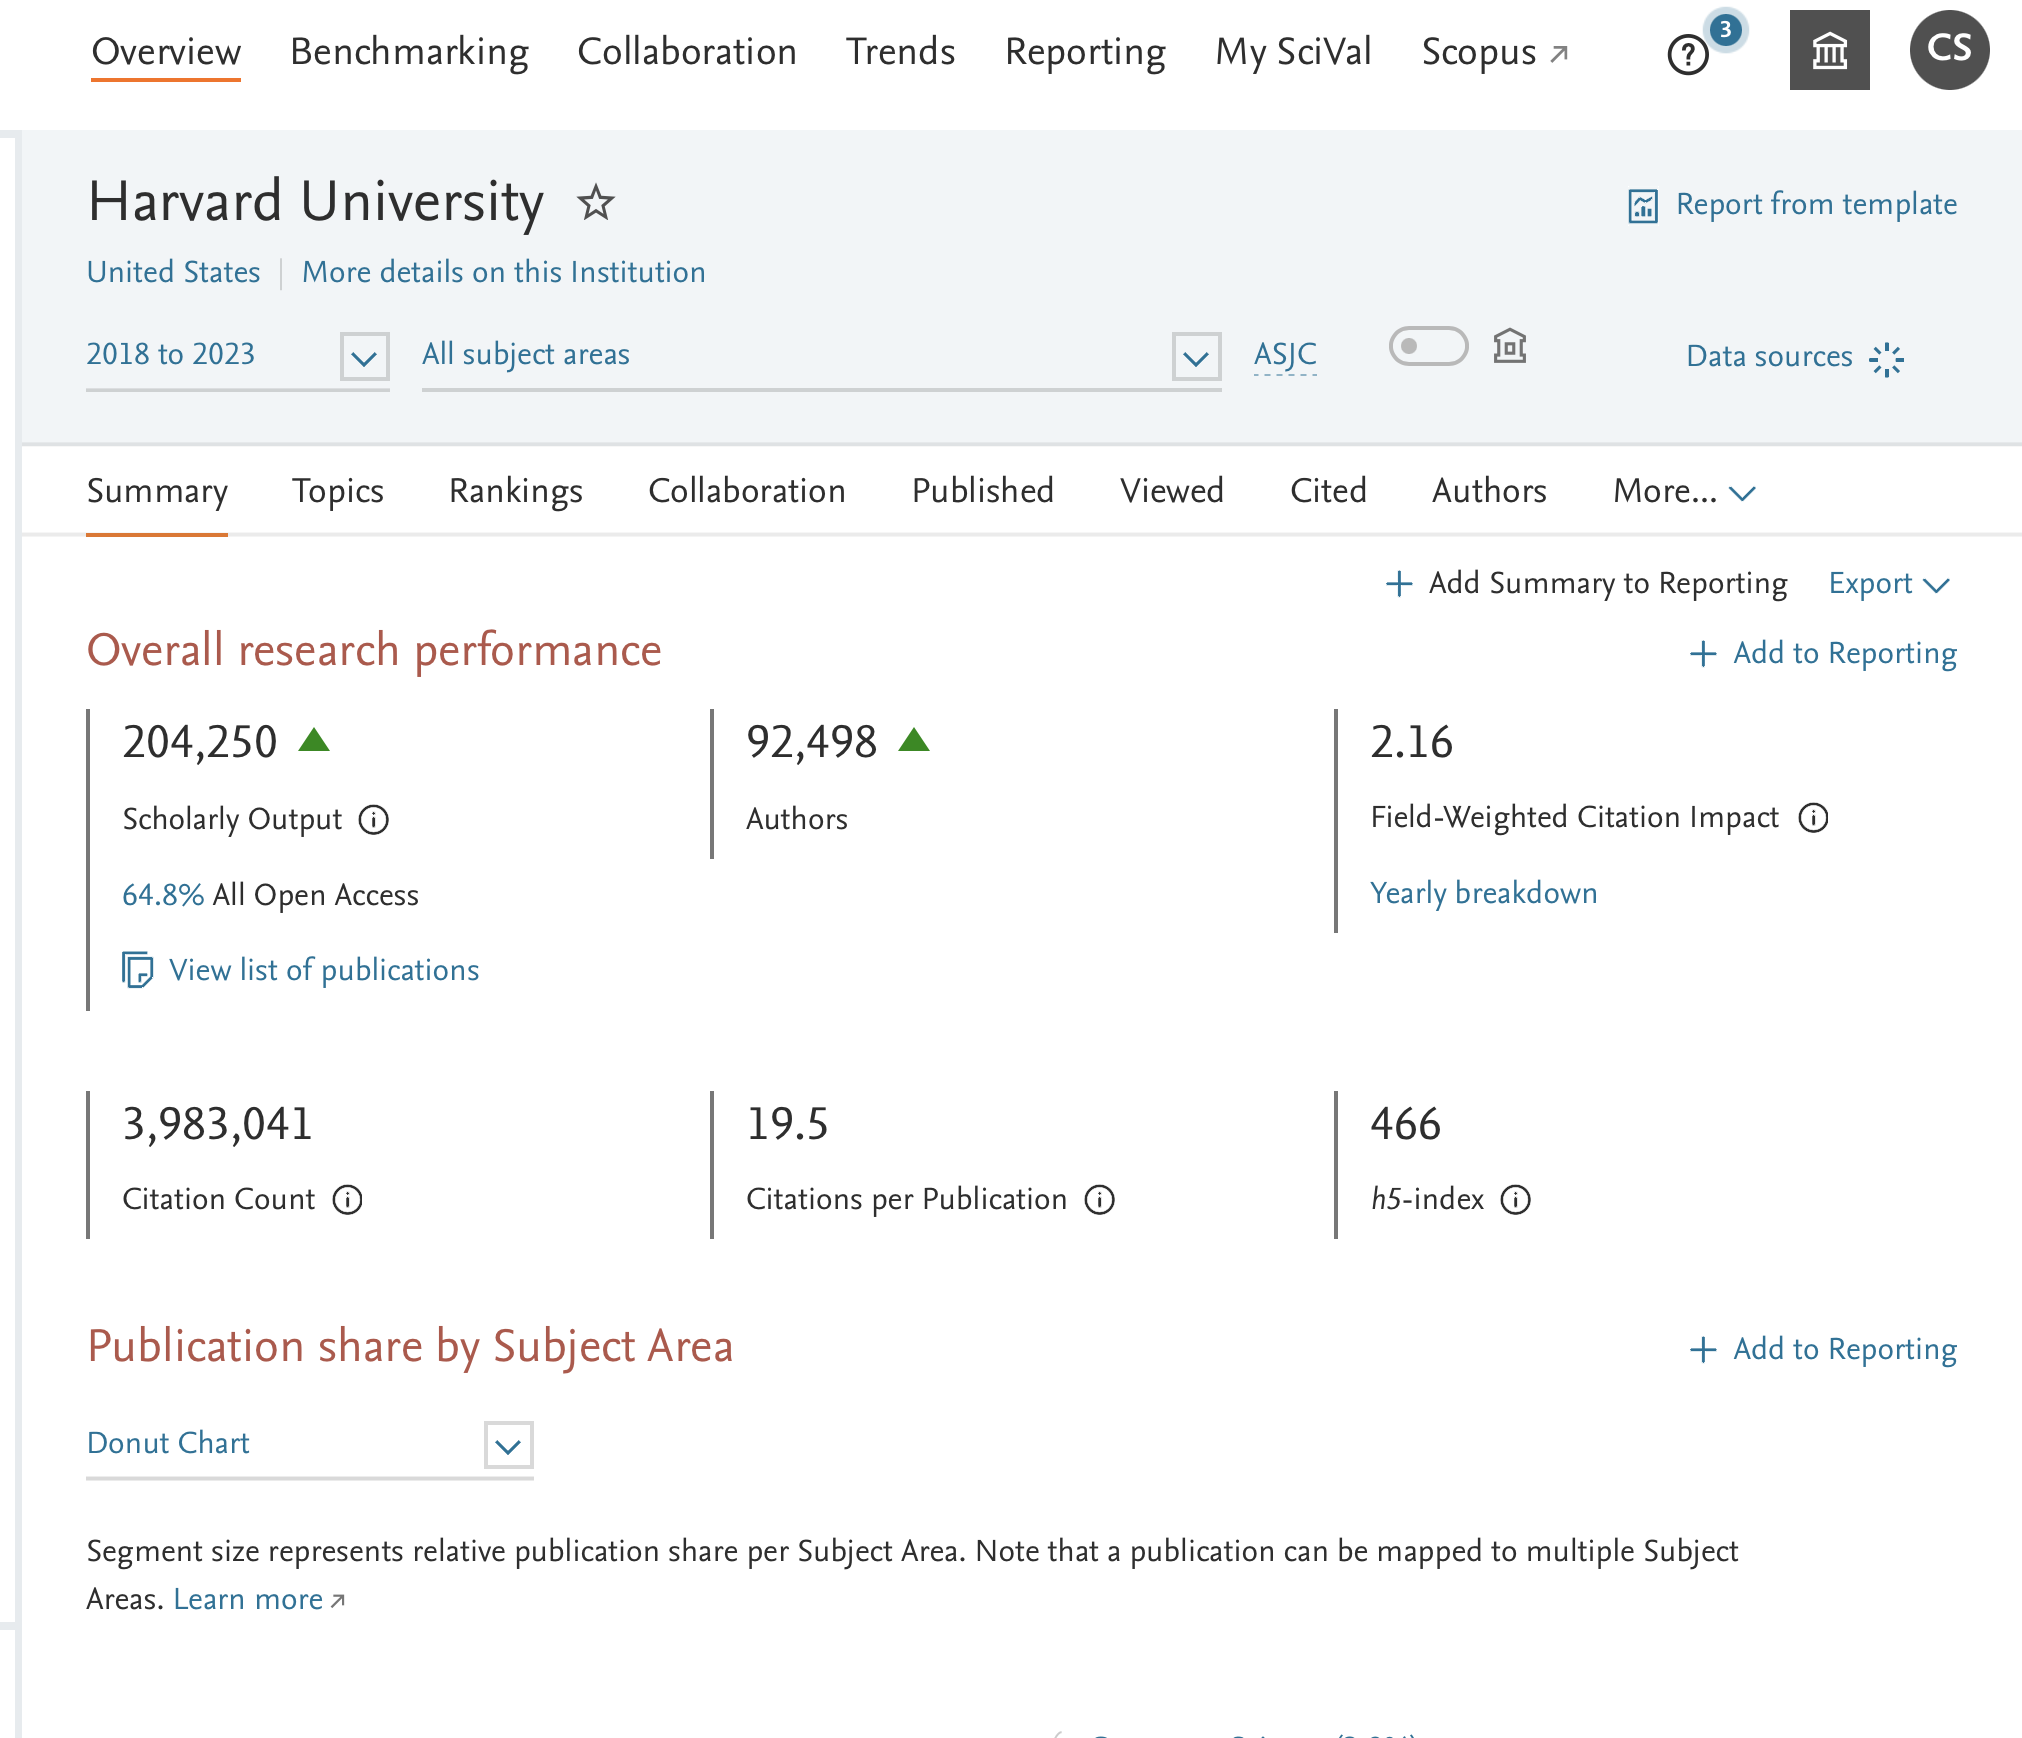
Task: Switch to the Published sub-tab
Action: point(983,491)
